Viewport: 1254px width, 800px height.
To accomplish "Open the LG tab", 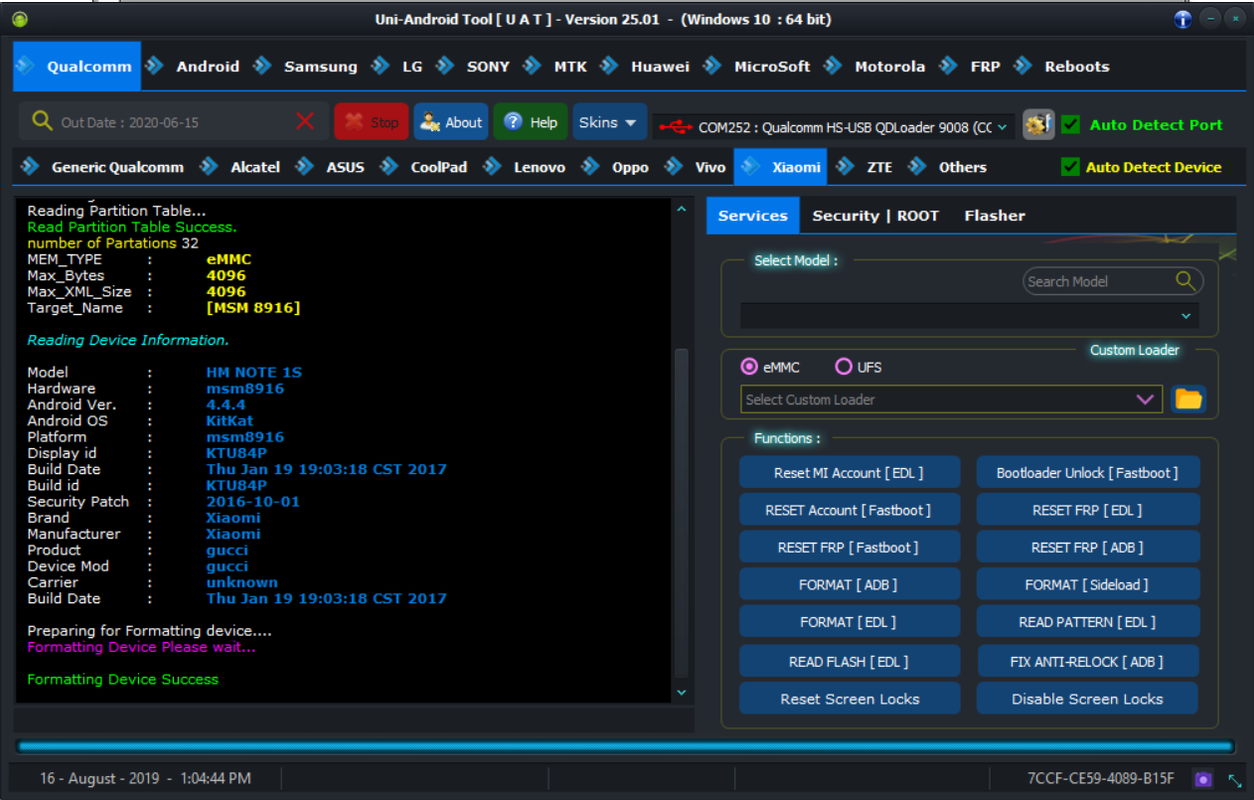I will click(412, 67).
